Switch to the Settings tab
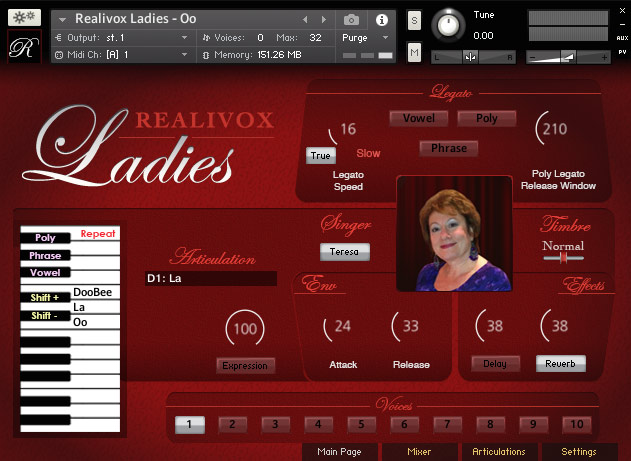 579,452
